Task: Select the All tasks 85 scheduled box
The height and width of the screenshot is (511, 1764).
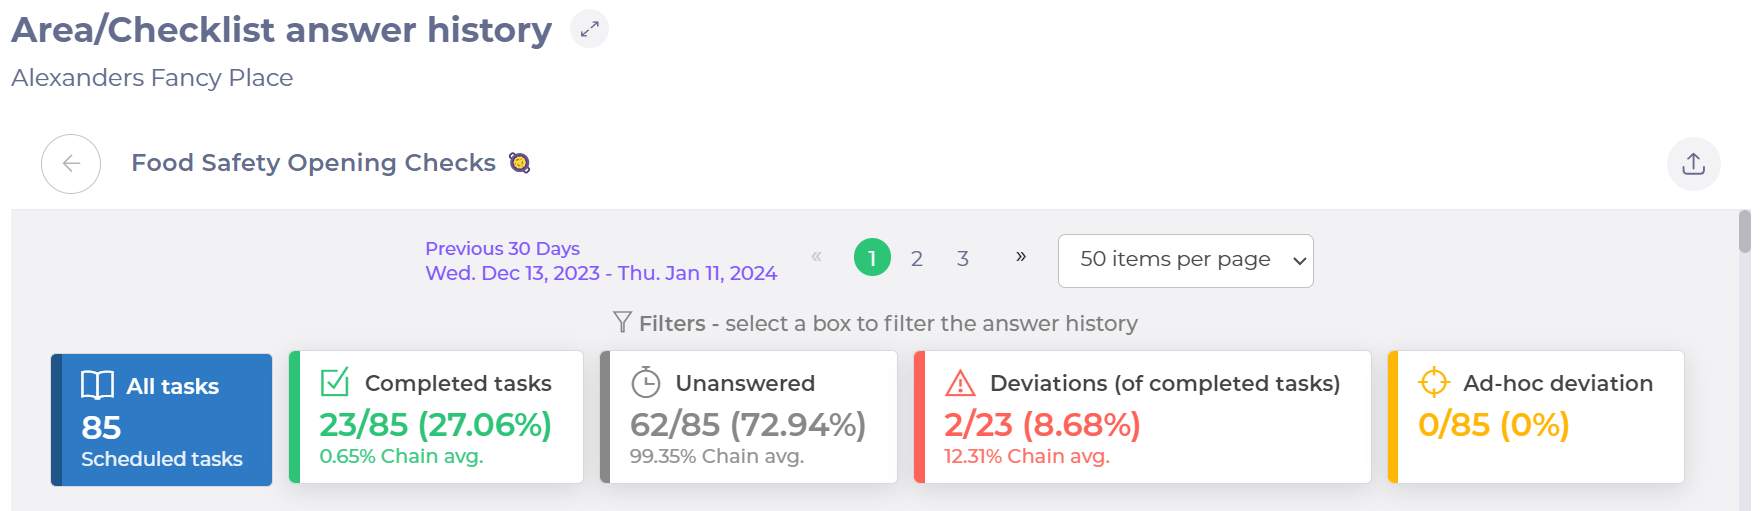Action: pyautogui.click(x=161, y=420)
